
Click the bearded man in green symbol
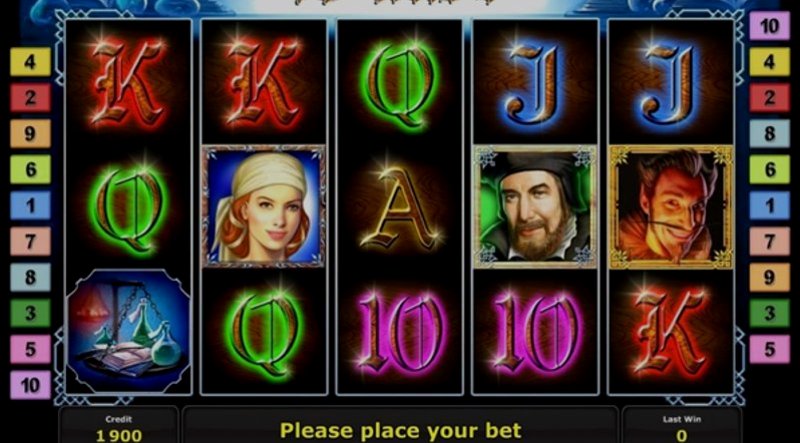pyautogui.click(x=535, y=206)
